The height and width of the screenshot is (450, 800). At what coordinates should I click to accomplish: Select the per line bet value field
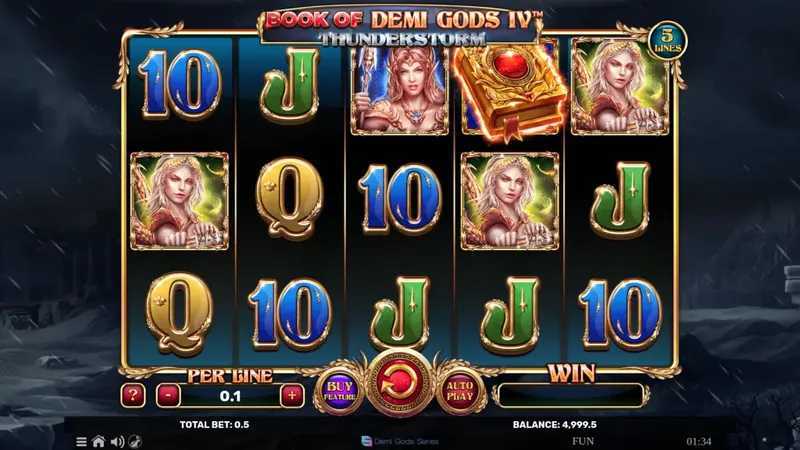230,396
